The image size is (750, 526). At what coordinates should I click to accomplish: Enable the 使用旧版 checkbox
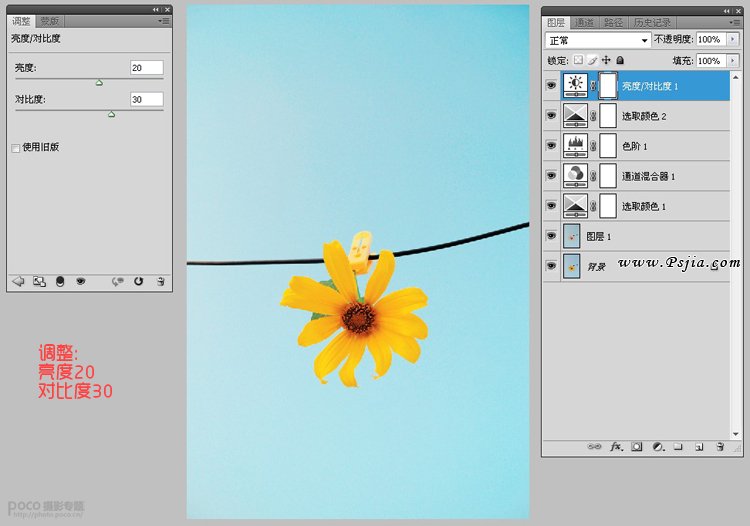pos(15,148)
